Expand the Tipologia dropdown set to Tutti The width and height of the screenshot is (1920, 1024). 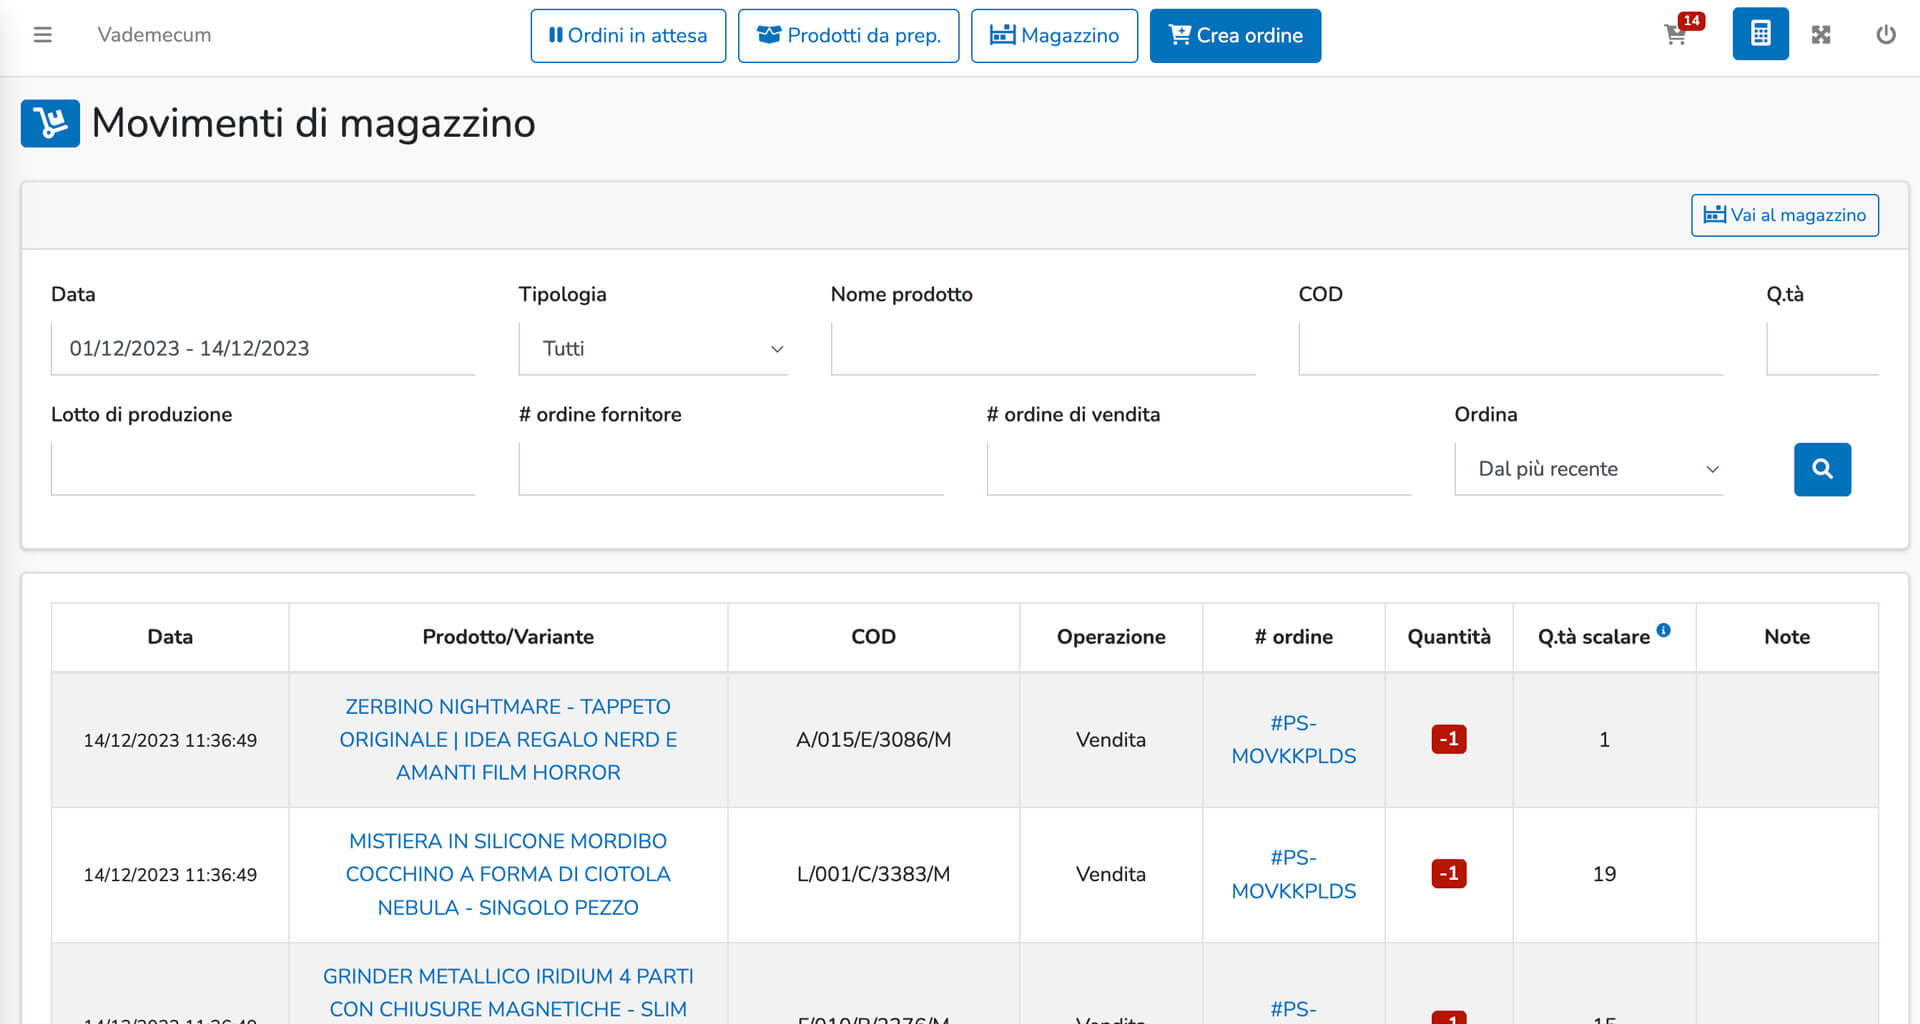tap(653, 349)
